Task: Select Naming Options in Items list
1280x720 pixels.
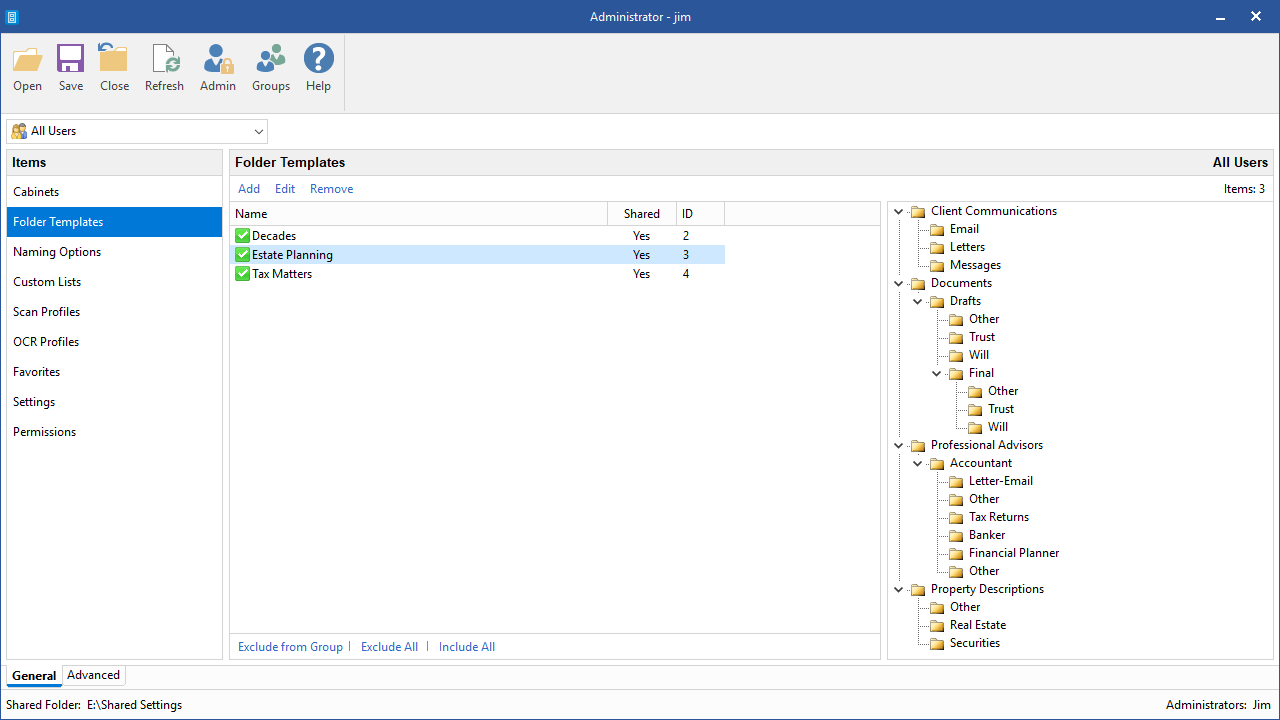Action: [x=114, y=252]
